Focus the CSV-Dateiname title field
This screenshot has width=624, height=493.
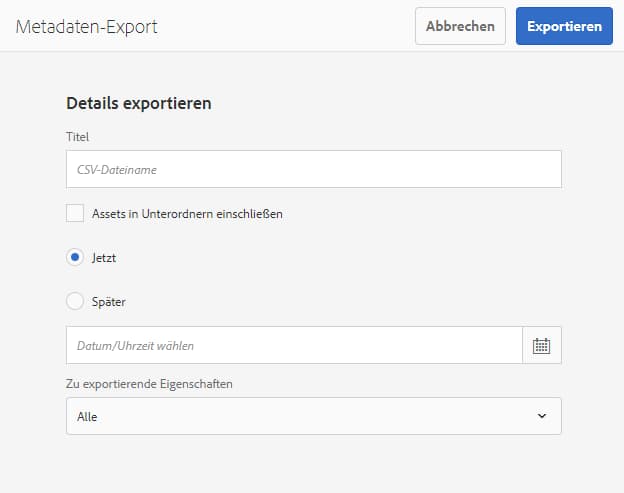[x=314, y=169]
